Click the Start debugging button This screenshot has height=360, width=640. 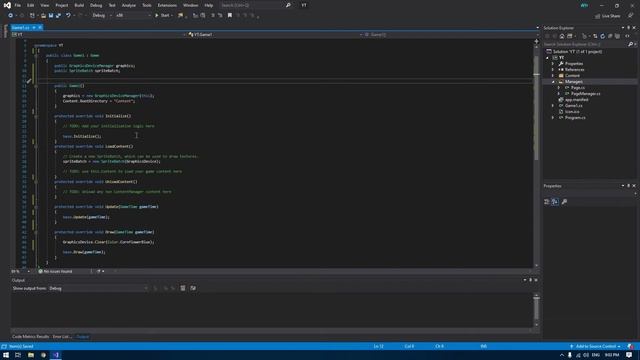click(162, 16)
